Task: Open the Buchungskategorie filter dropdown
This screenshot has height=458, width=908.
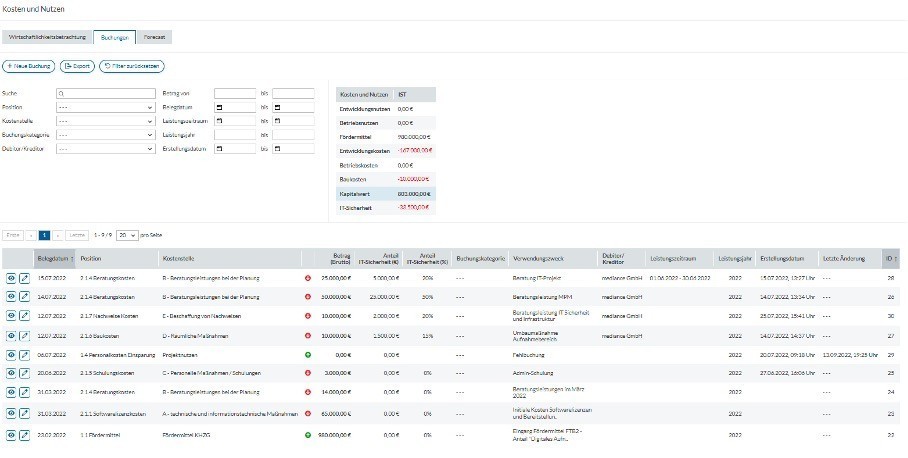Action: coord(106,135)
